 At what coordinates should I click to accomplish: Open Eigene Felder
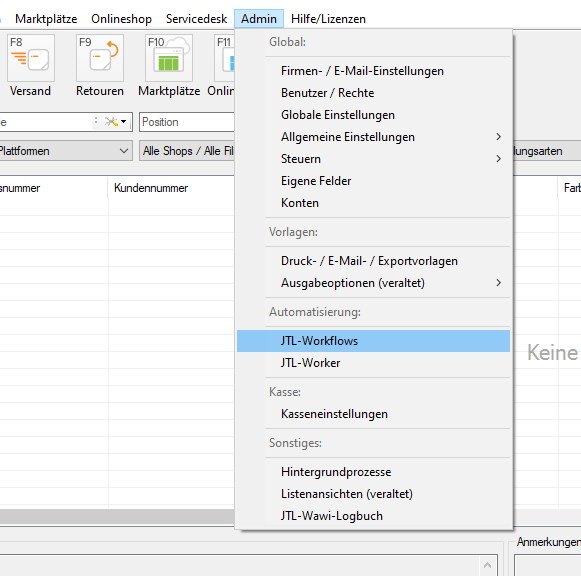(x=374, y=181)
